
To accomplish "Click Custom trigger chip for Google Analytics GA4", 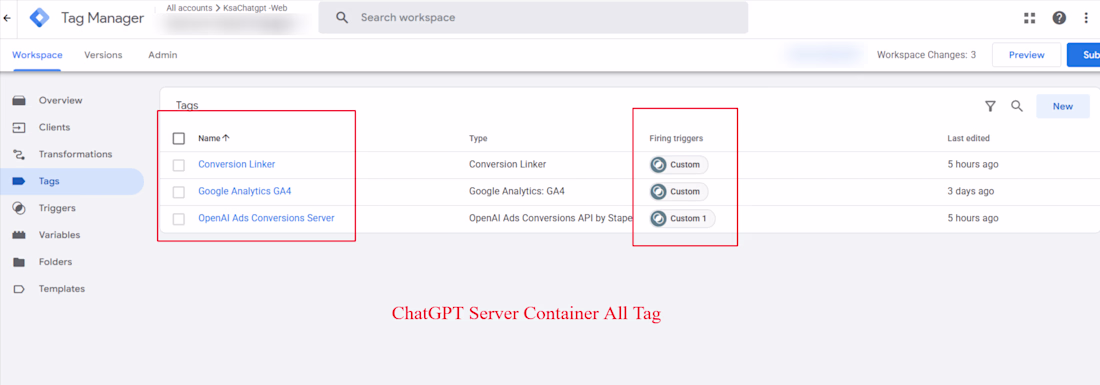I will pos(678,191).
